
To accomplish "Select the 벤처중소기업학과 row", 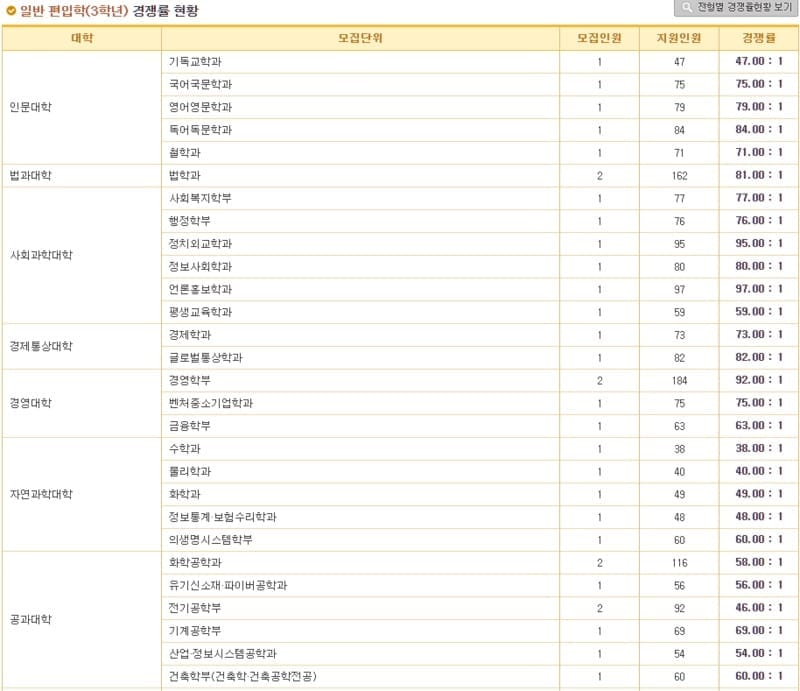I will (480, 403).
